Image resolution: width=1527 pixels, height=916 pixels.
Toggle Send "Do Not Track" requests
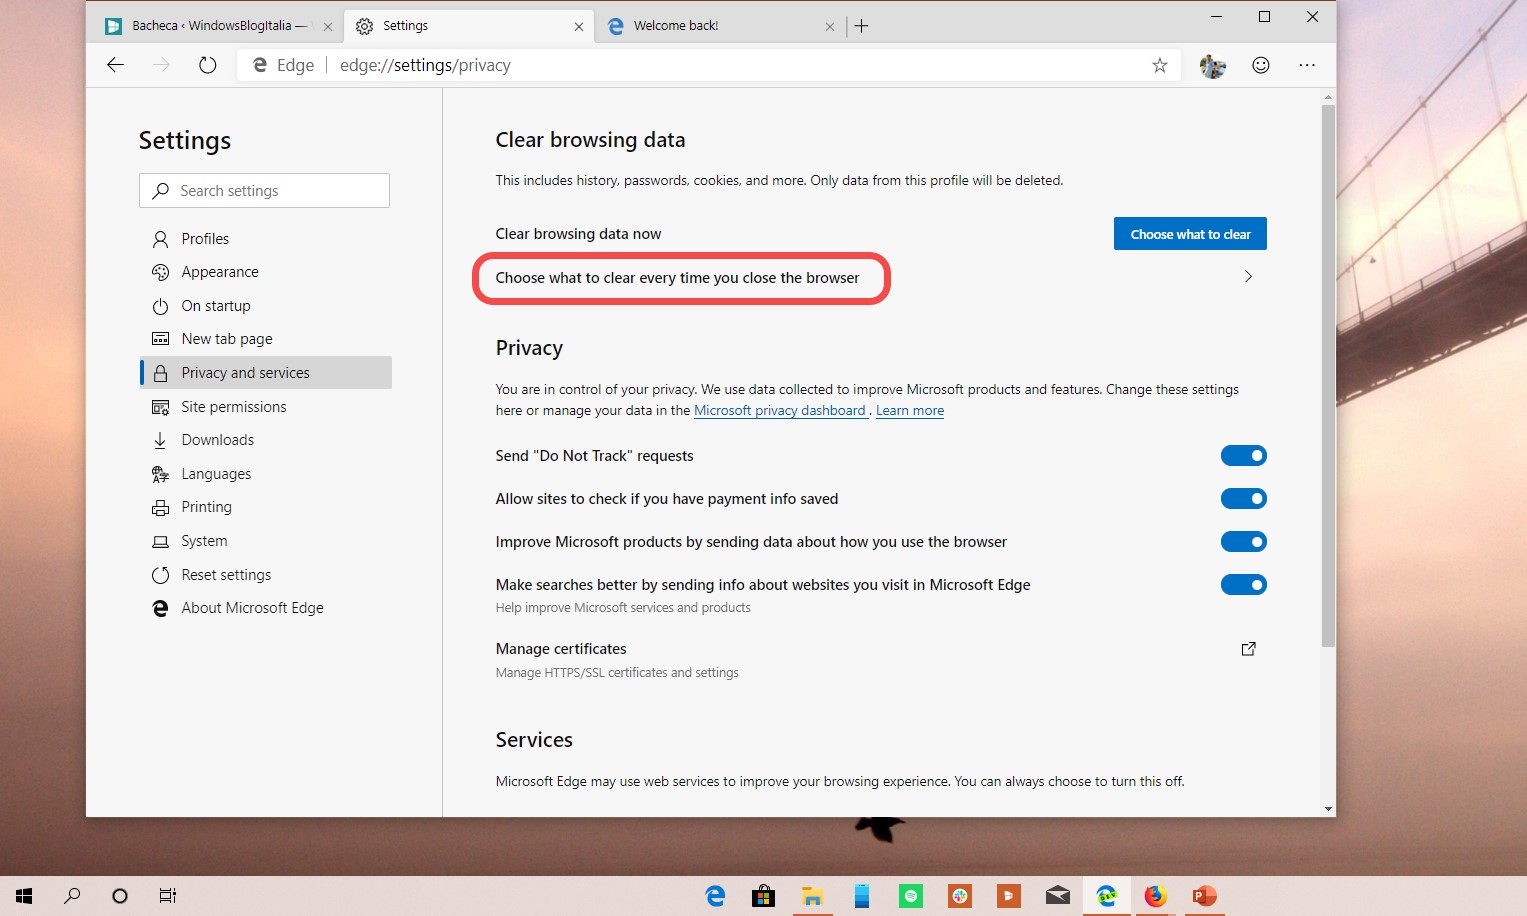[x=1244, y=456]
